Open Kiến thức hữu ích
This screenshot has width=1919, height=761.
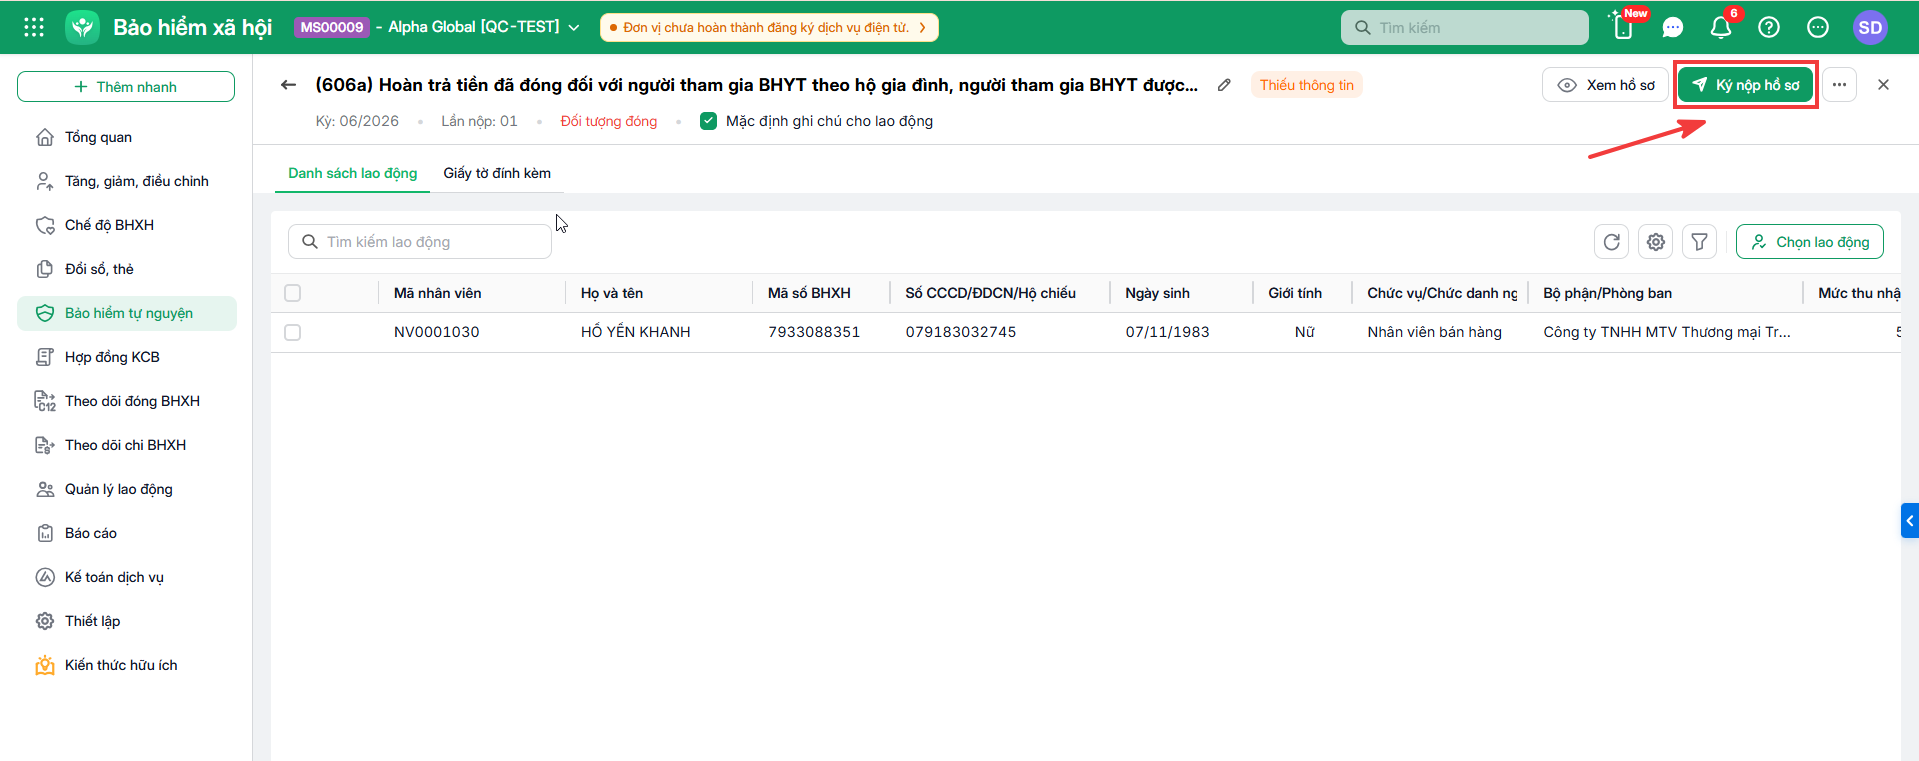pos(127,665)
